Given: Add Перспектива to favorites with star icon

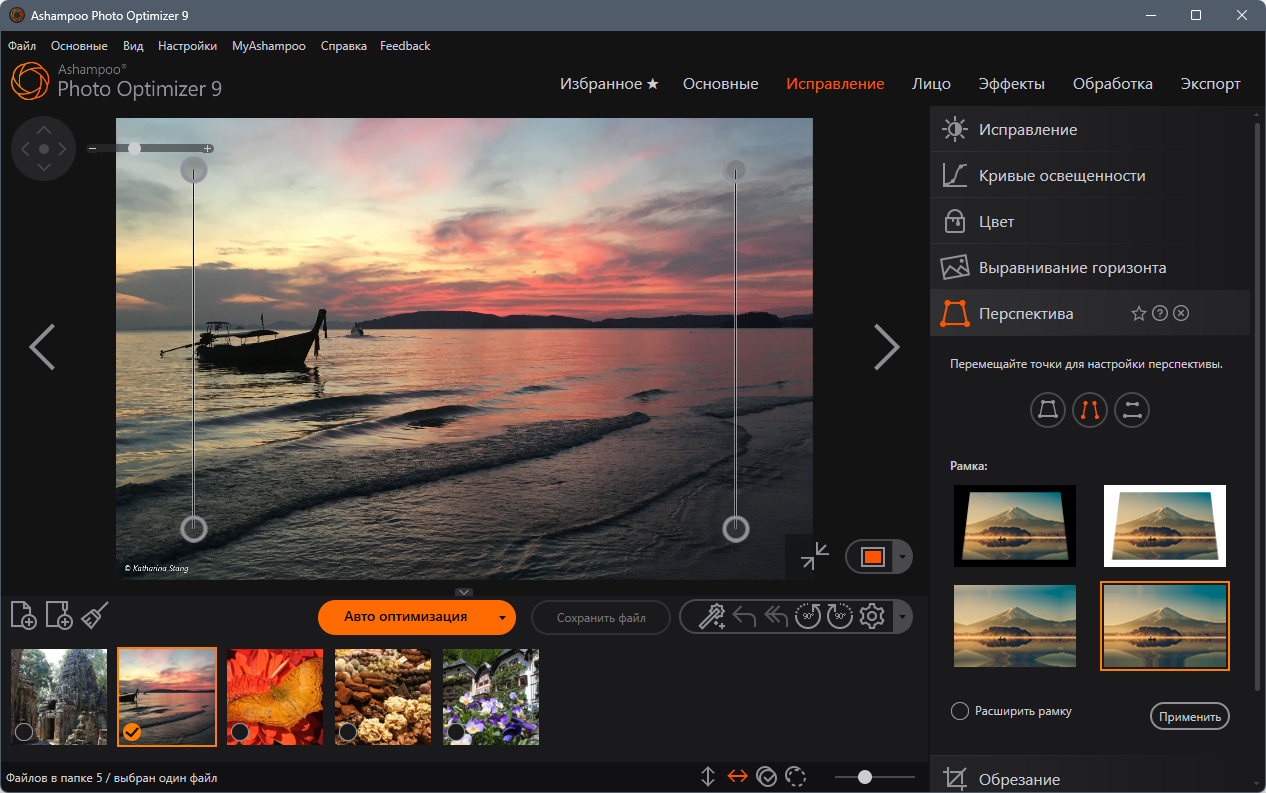Looking at the screenshot, I should pyautogui.click(x=1138, y=314).
